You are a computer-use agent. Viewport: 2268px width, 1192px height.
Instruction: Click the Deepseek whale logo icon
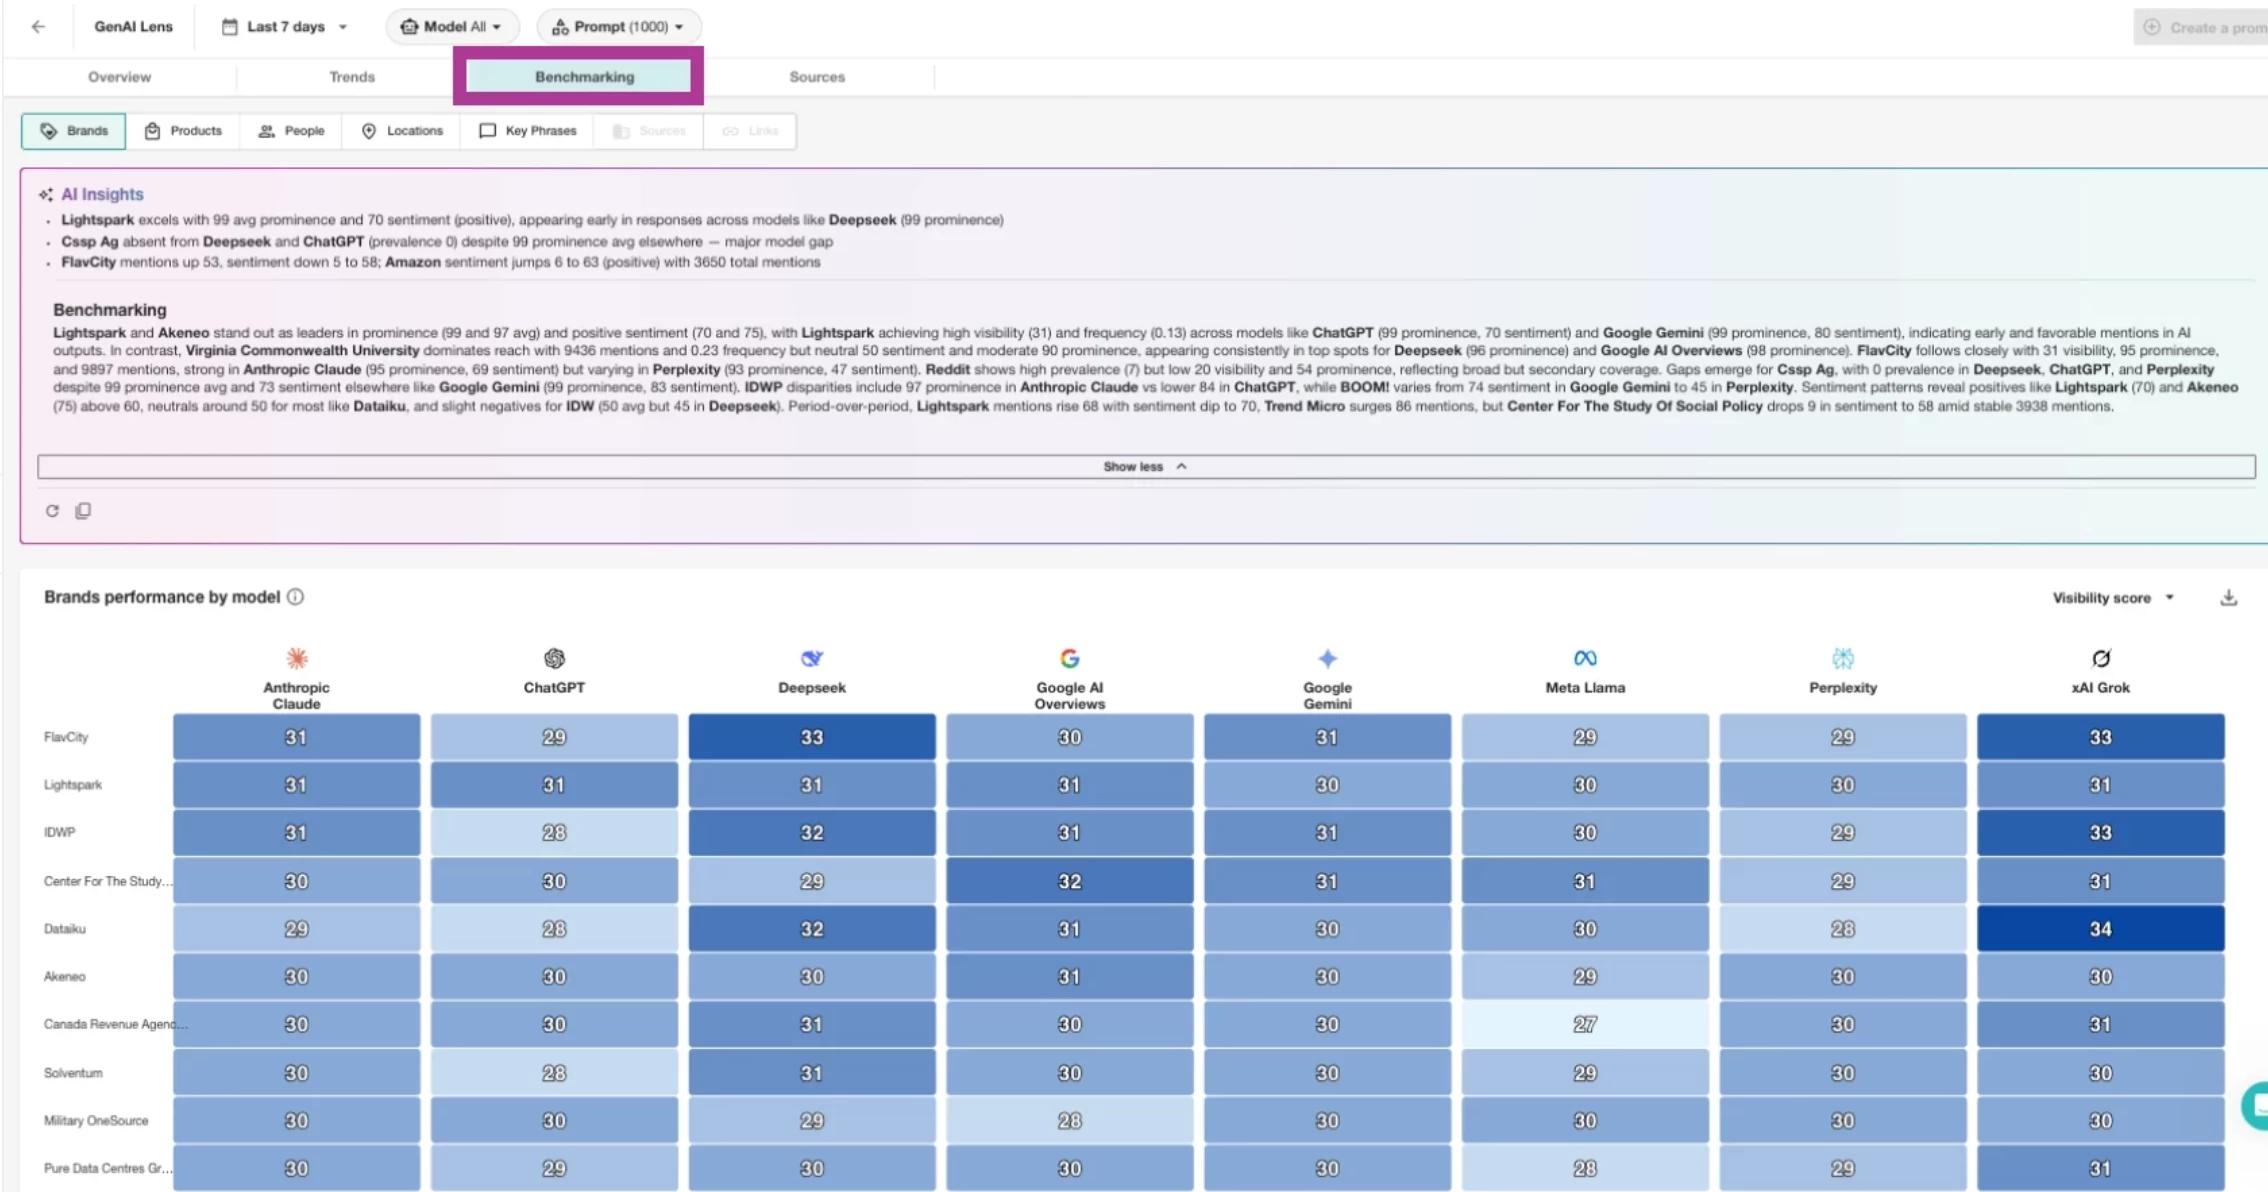811,658
